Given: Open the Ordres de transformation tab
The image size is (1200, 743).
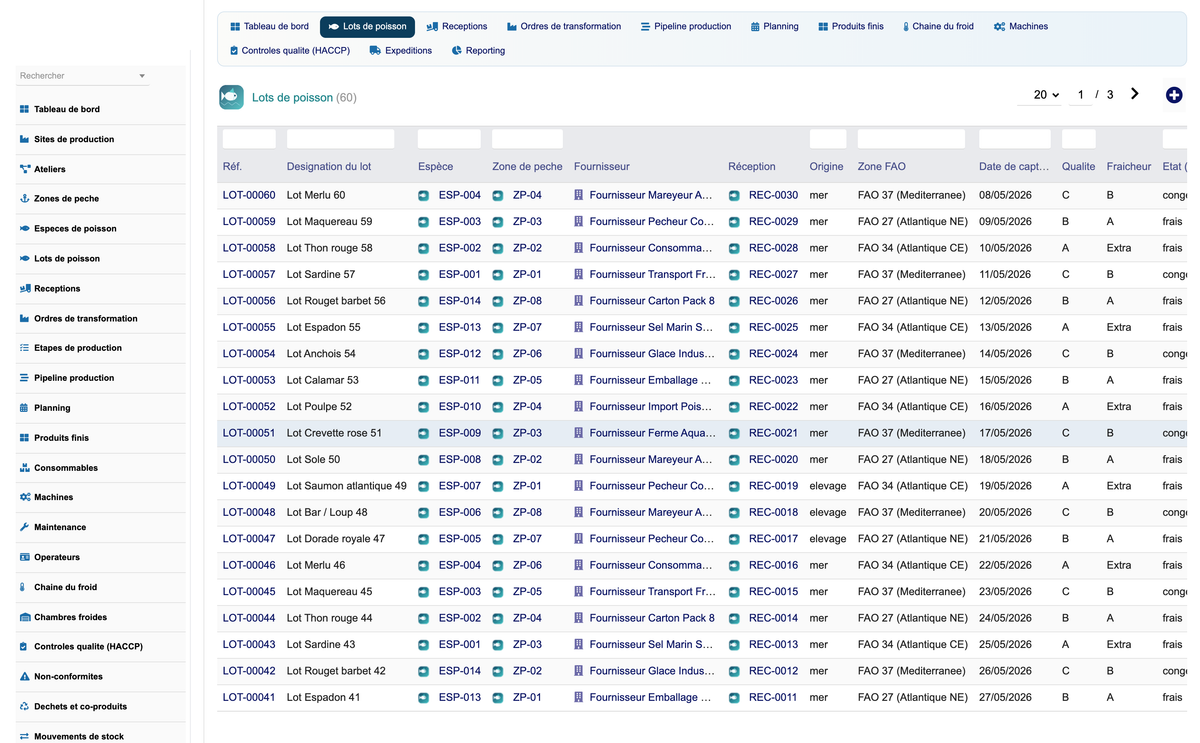Looking at the screenshot, I should (x=564, y=27).
